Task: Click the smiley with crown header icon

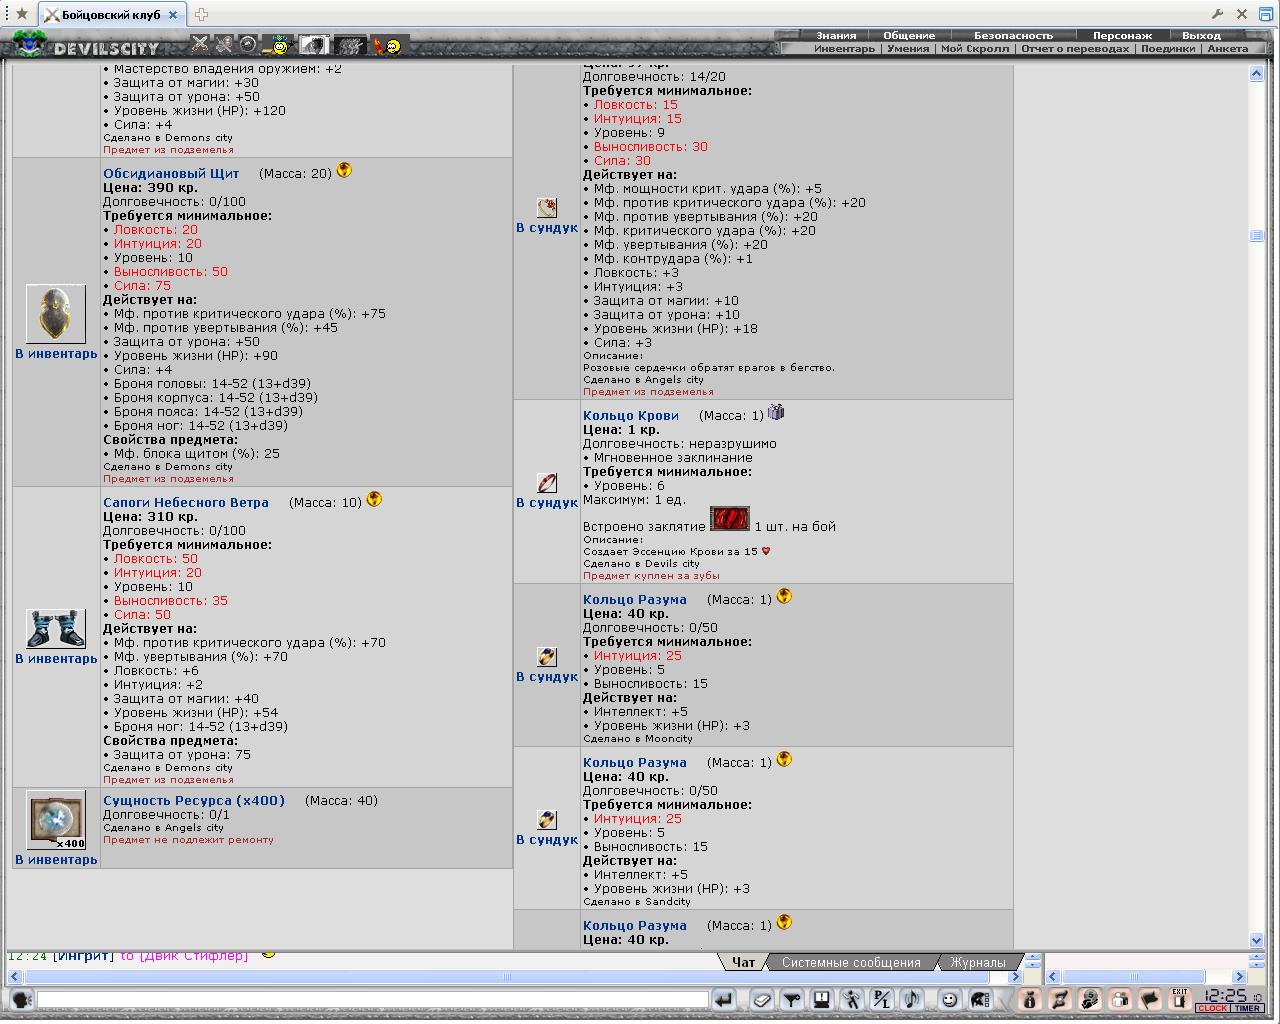Action: click(x=278, y=45)
